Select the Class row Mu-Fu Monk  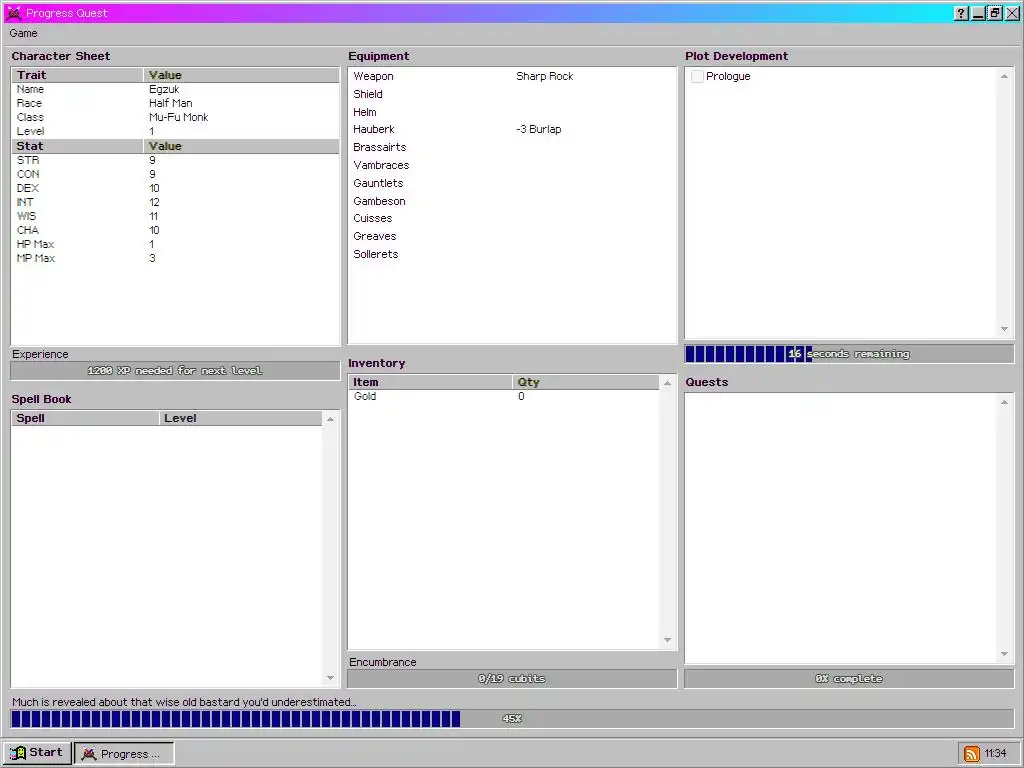point(176,118)
